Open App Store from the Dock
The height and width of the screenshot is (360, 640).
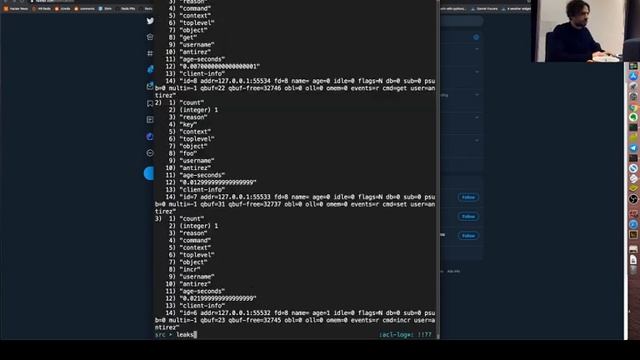click(633, 76)
